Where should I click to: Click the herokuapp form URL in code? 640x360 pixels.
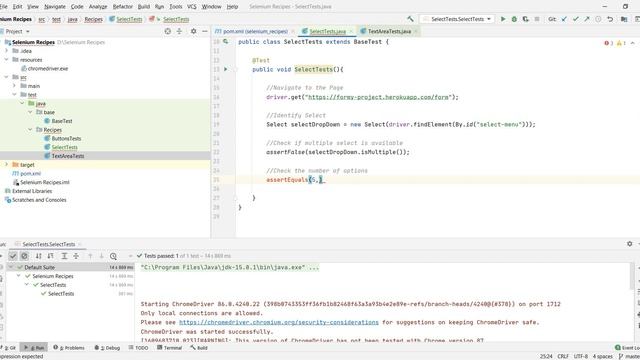[x=378, y=97]
